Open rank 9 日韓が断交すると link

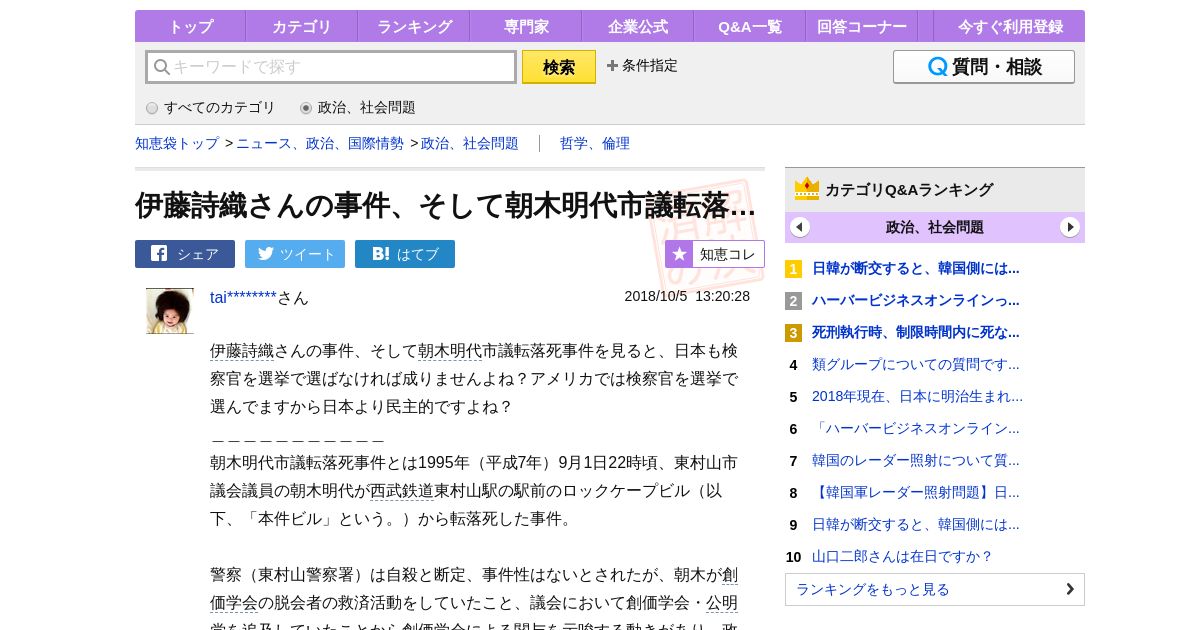tap(916, 524)
